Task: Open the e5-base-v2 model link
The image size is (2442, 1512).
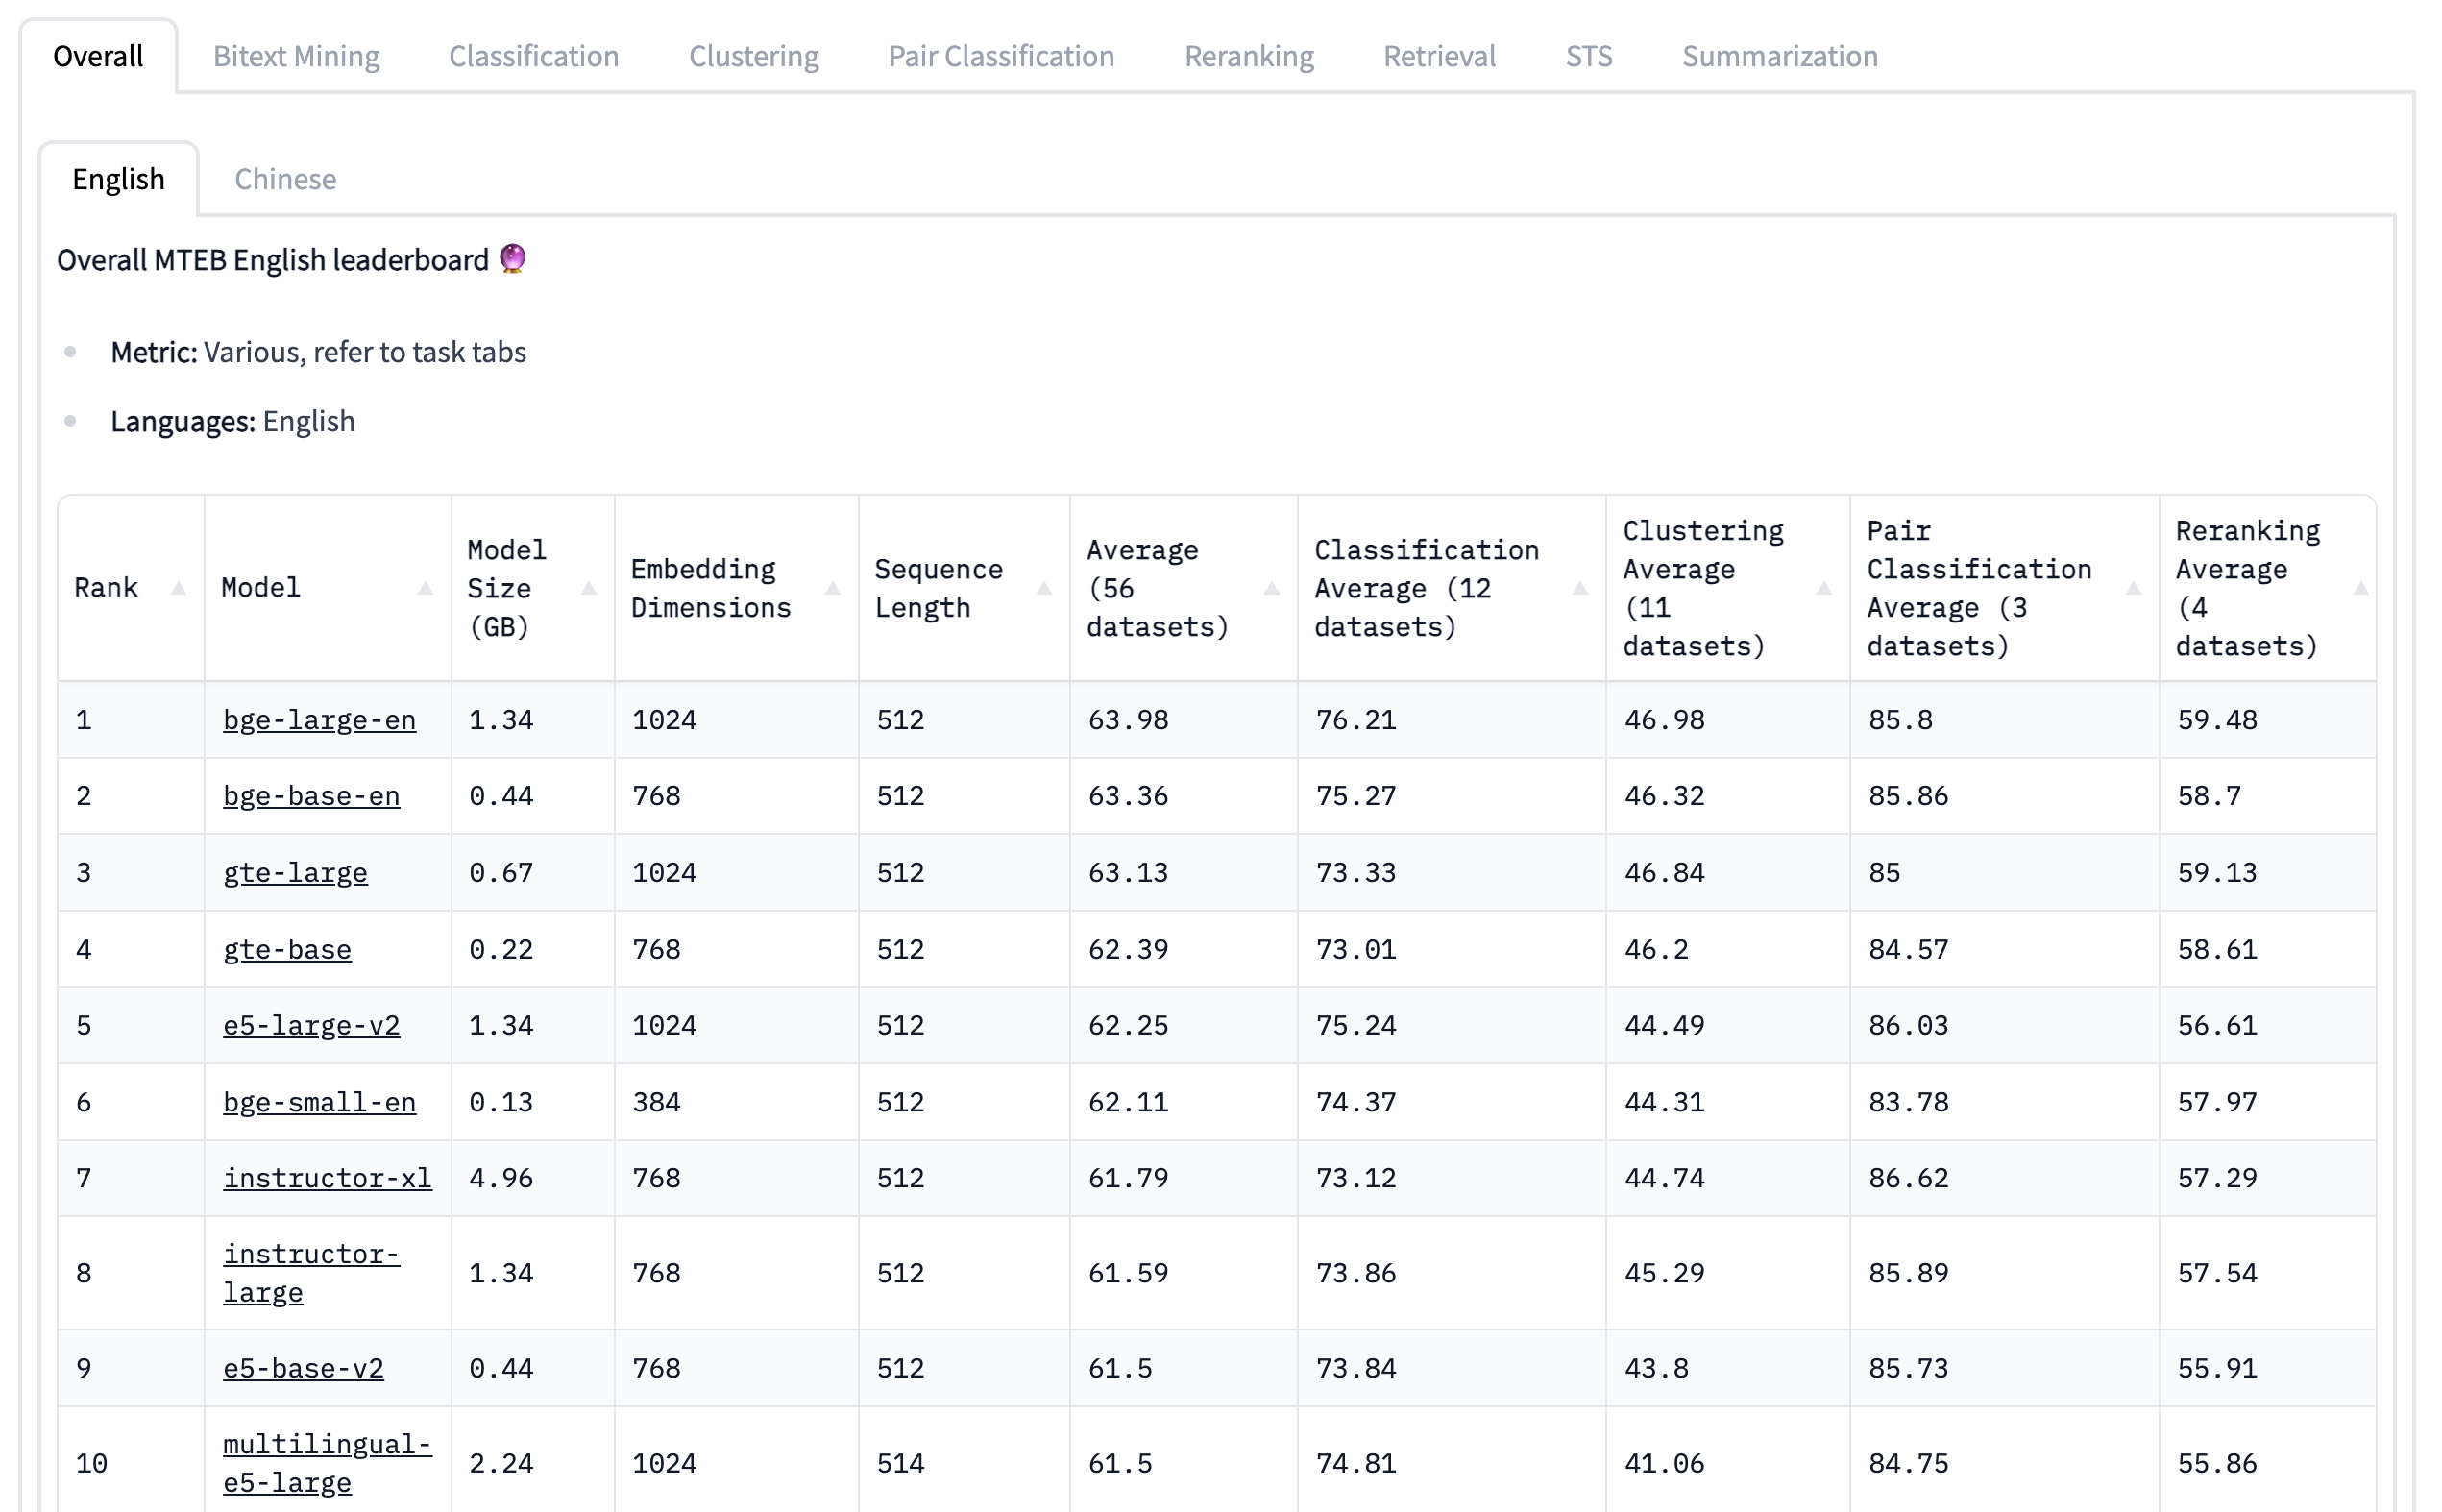Action: coord(303,1368)
